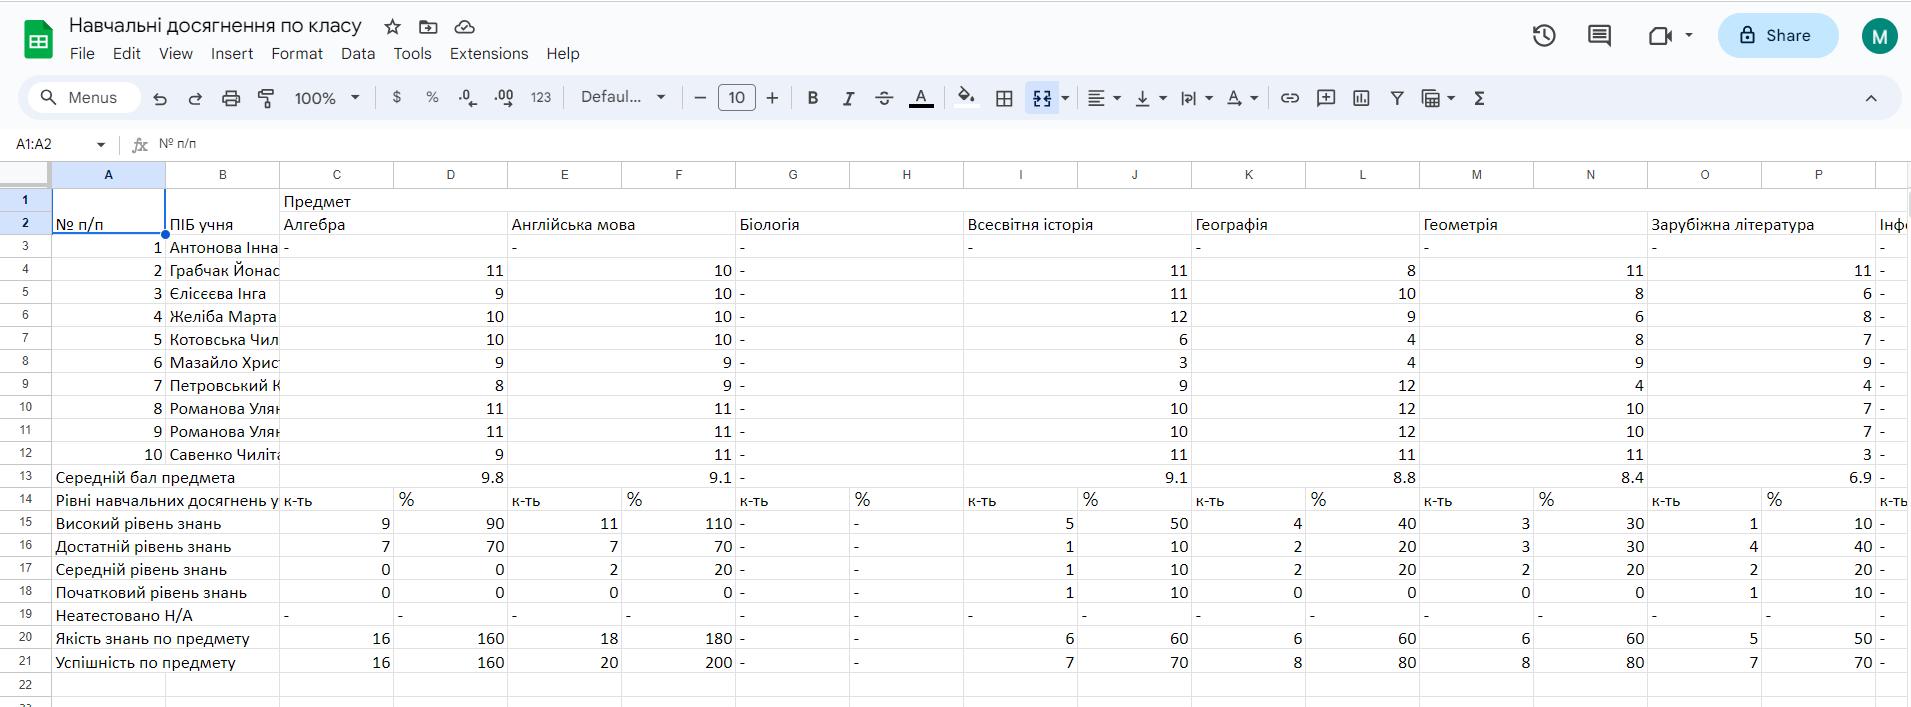Open the Format menu
1911x707 pixels.
coord(297,54)
